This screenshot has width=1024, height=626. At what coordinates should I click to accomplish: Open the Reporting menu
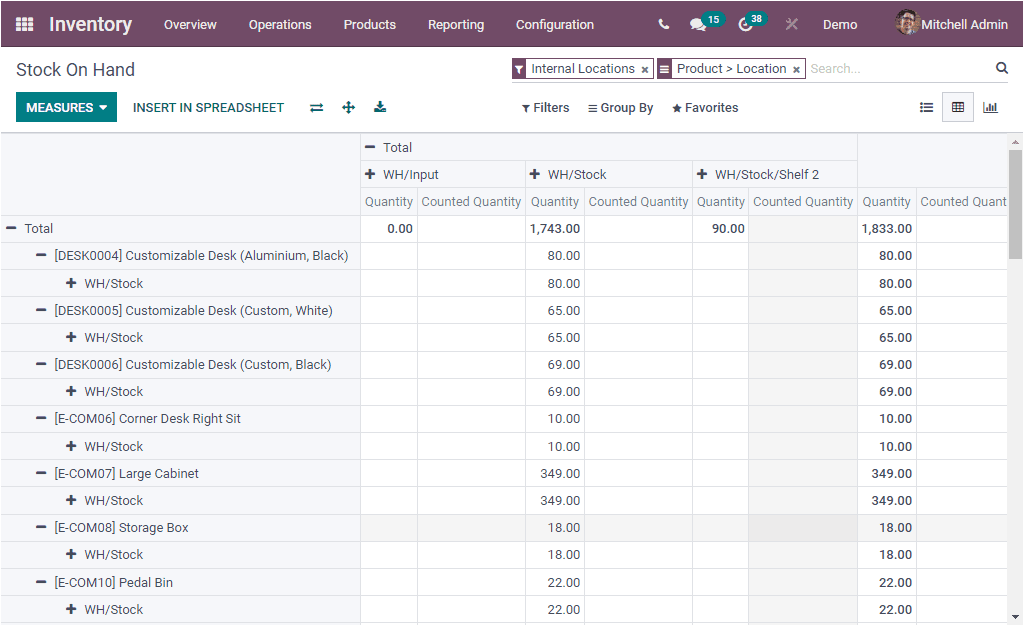456,24
